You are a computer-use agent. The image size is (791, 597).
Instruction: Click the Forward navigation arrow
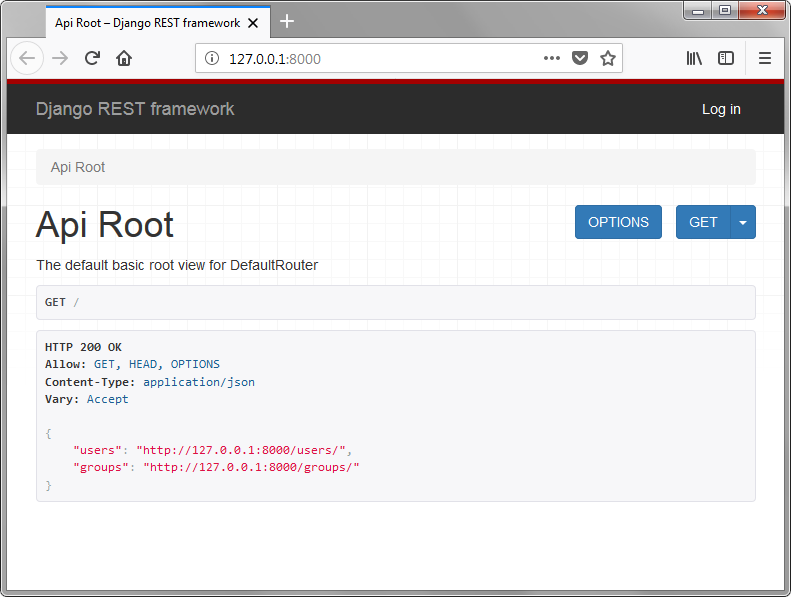(x=60, y=58)
